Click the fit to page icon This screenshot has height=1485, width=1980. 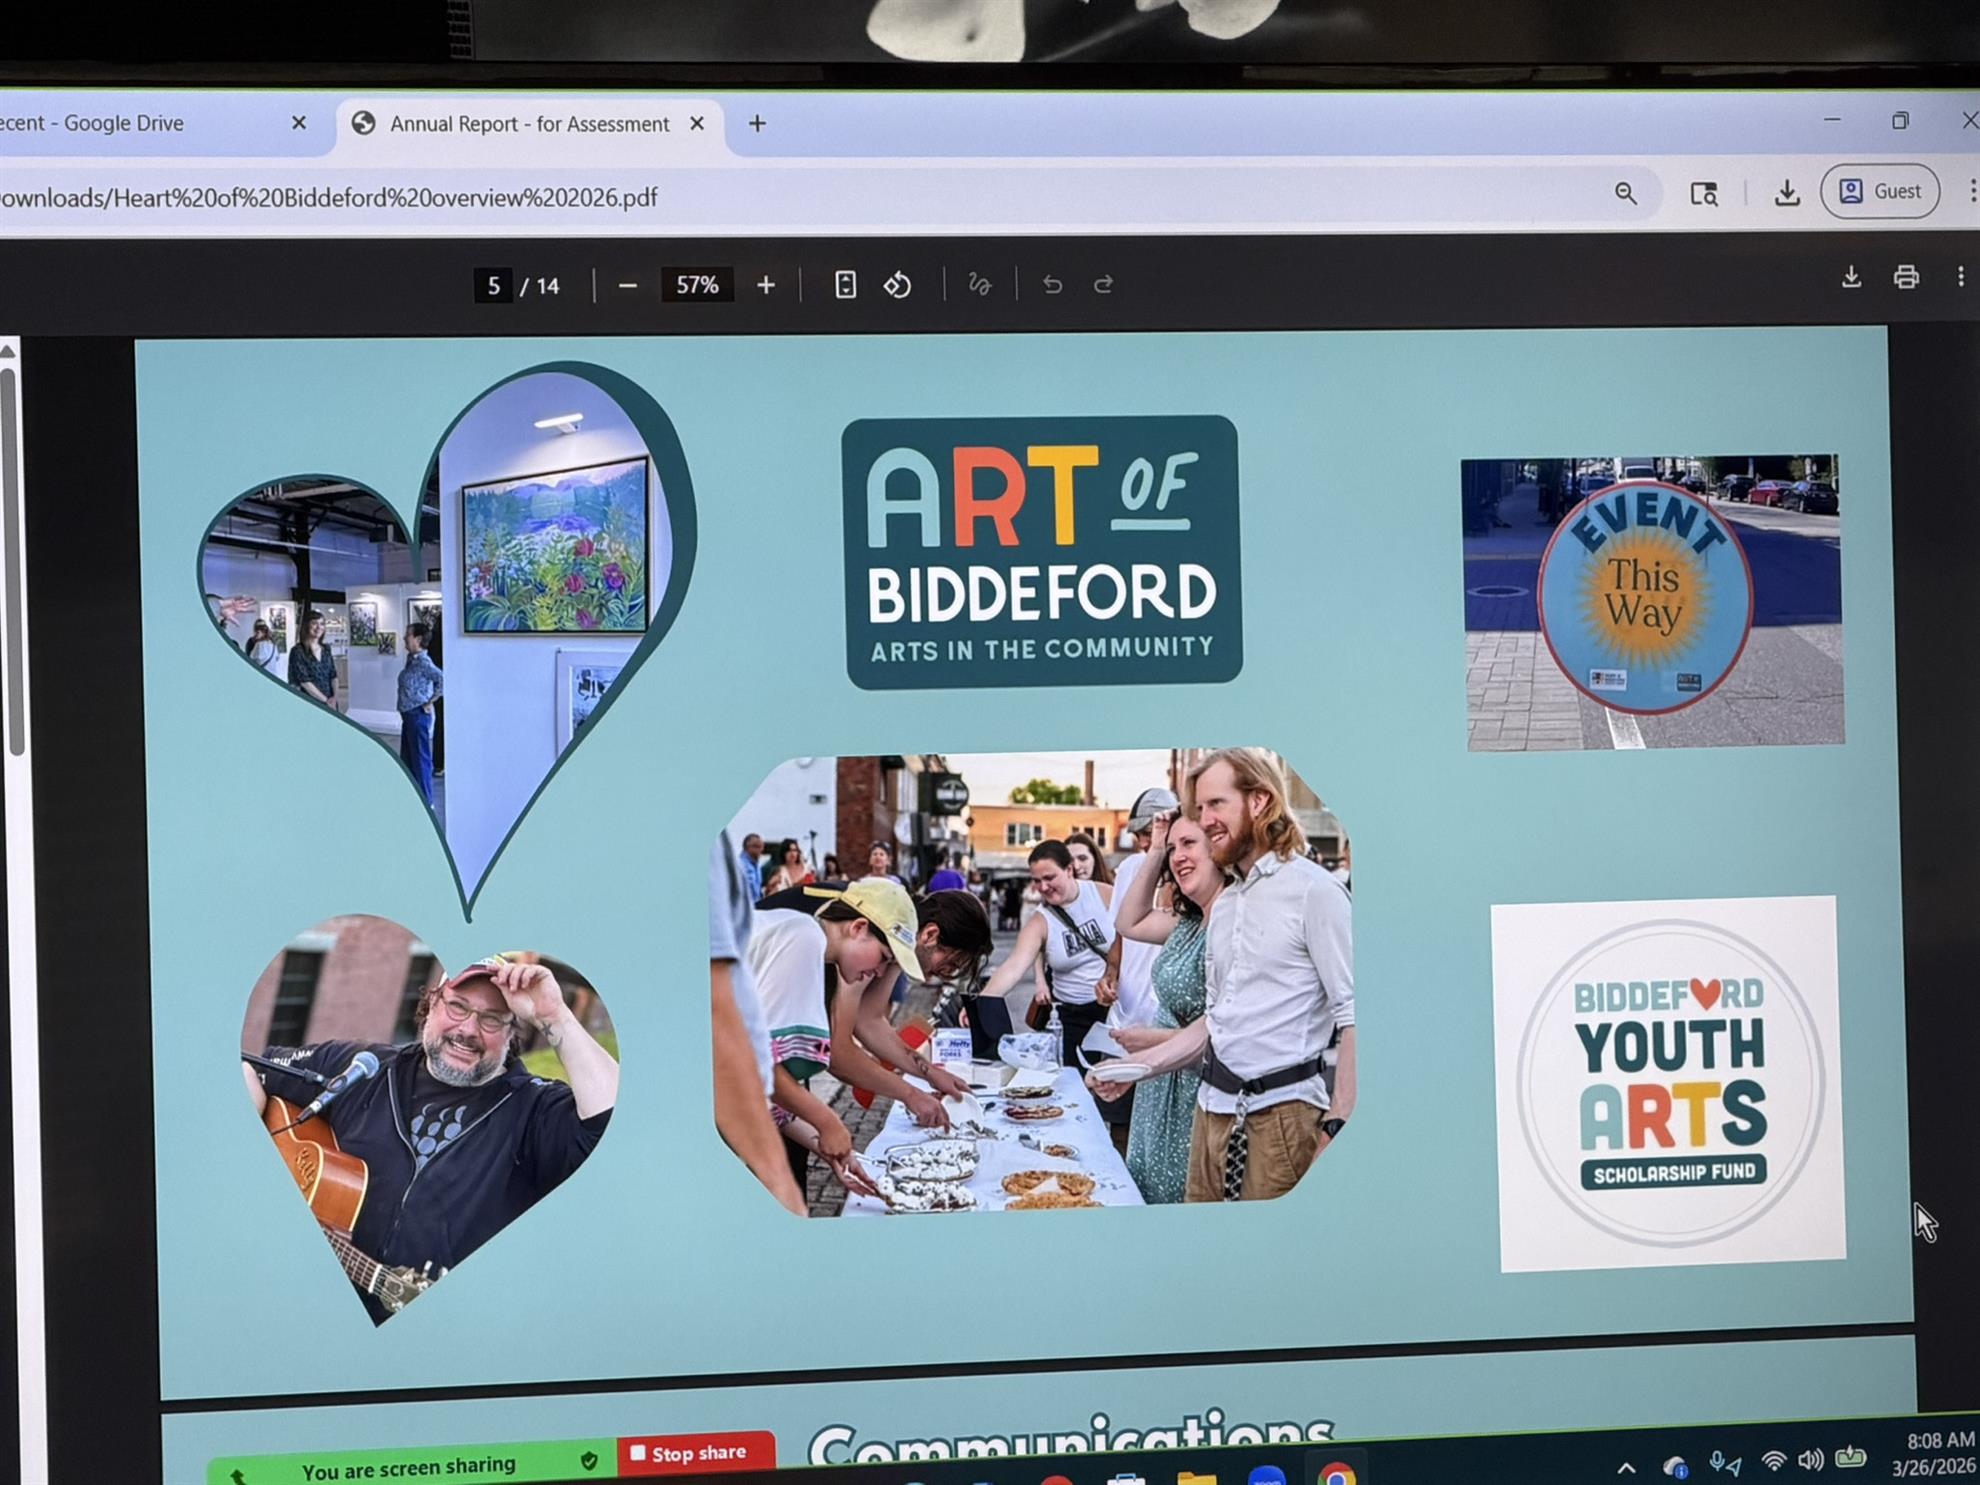pyautogui.click(x=845, y=285)
